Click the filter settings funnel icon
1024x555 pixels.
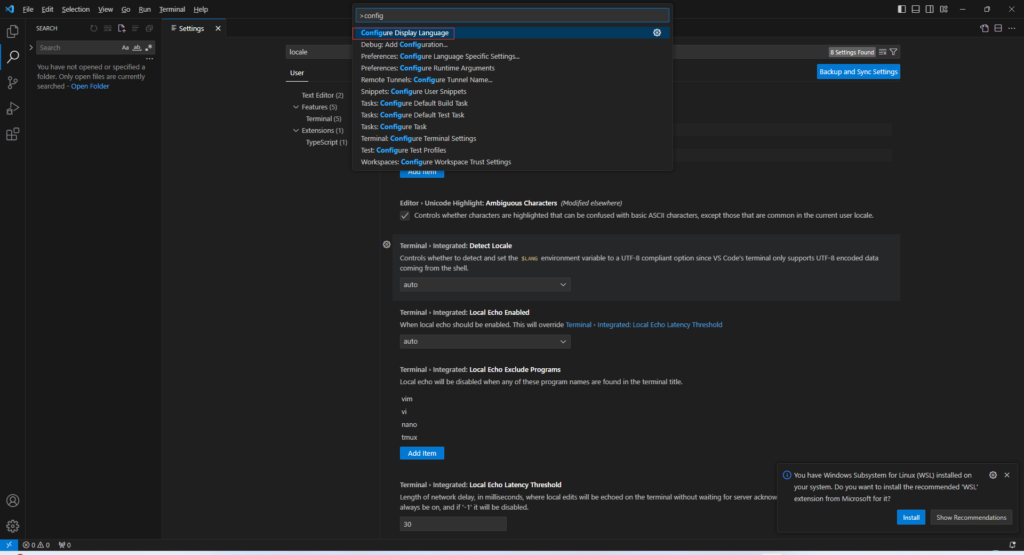coord(894,52)
